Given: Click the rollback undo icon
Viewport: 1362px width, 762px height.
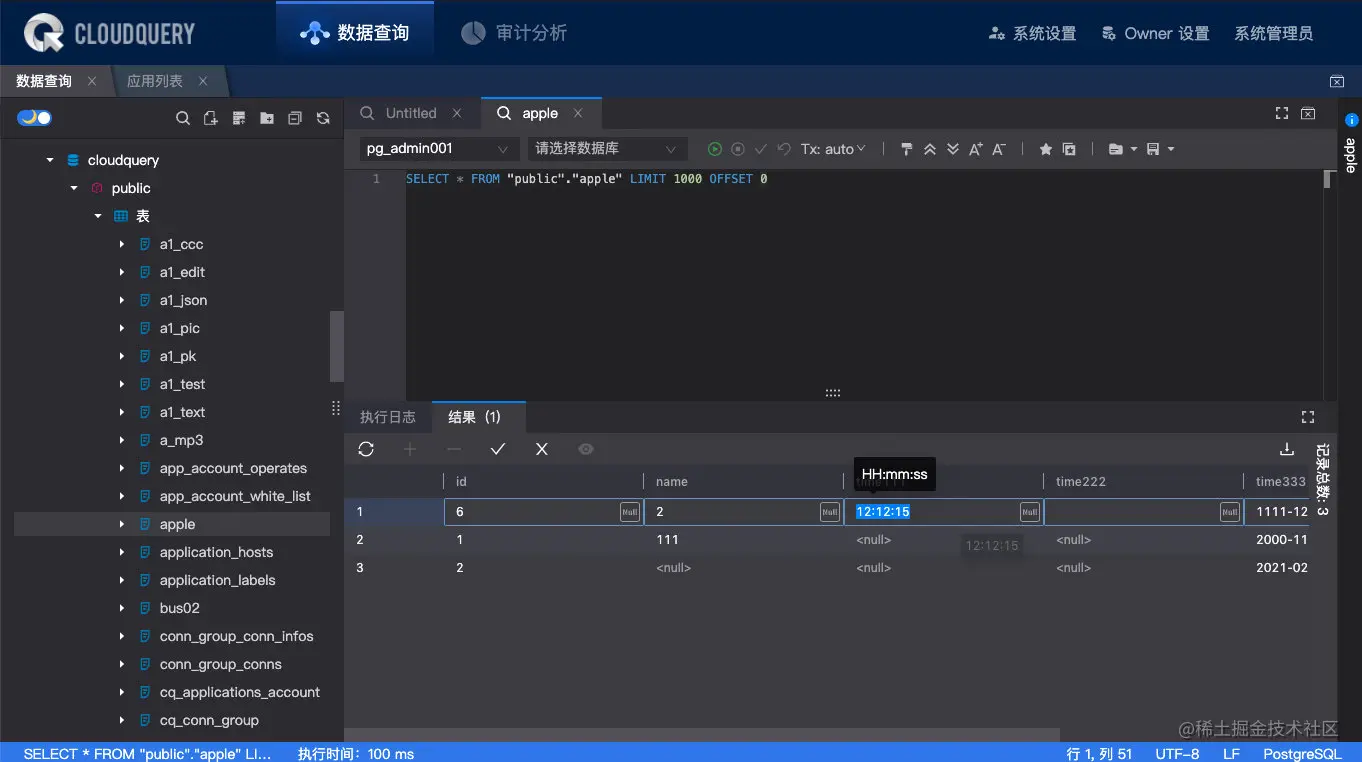Looking at the screenshot, I should click(784, 149).
